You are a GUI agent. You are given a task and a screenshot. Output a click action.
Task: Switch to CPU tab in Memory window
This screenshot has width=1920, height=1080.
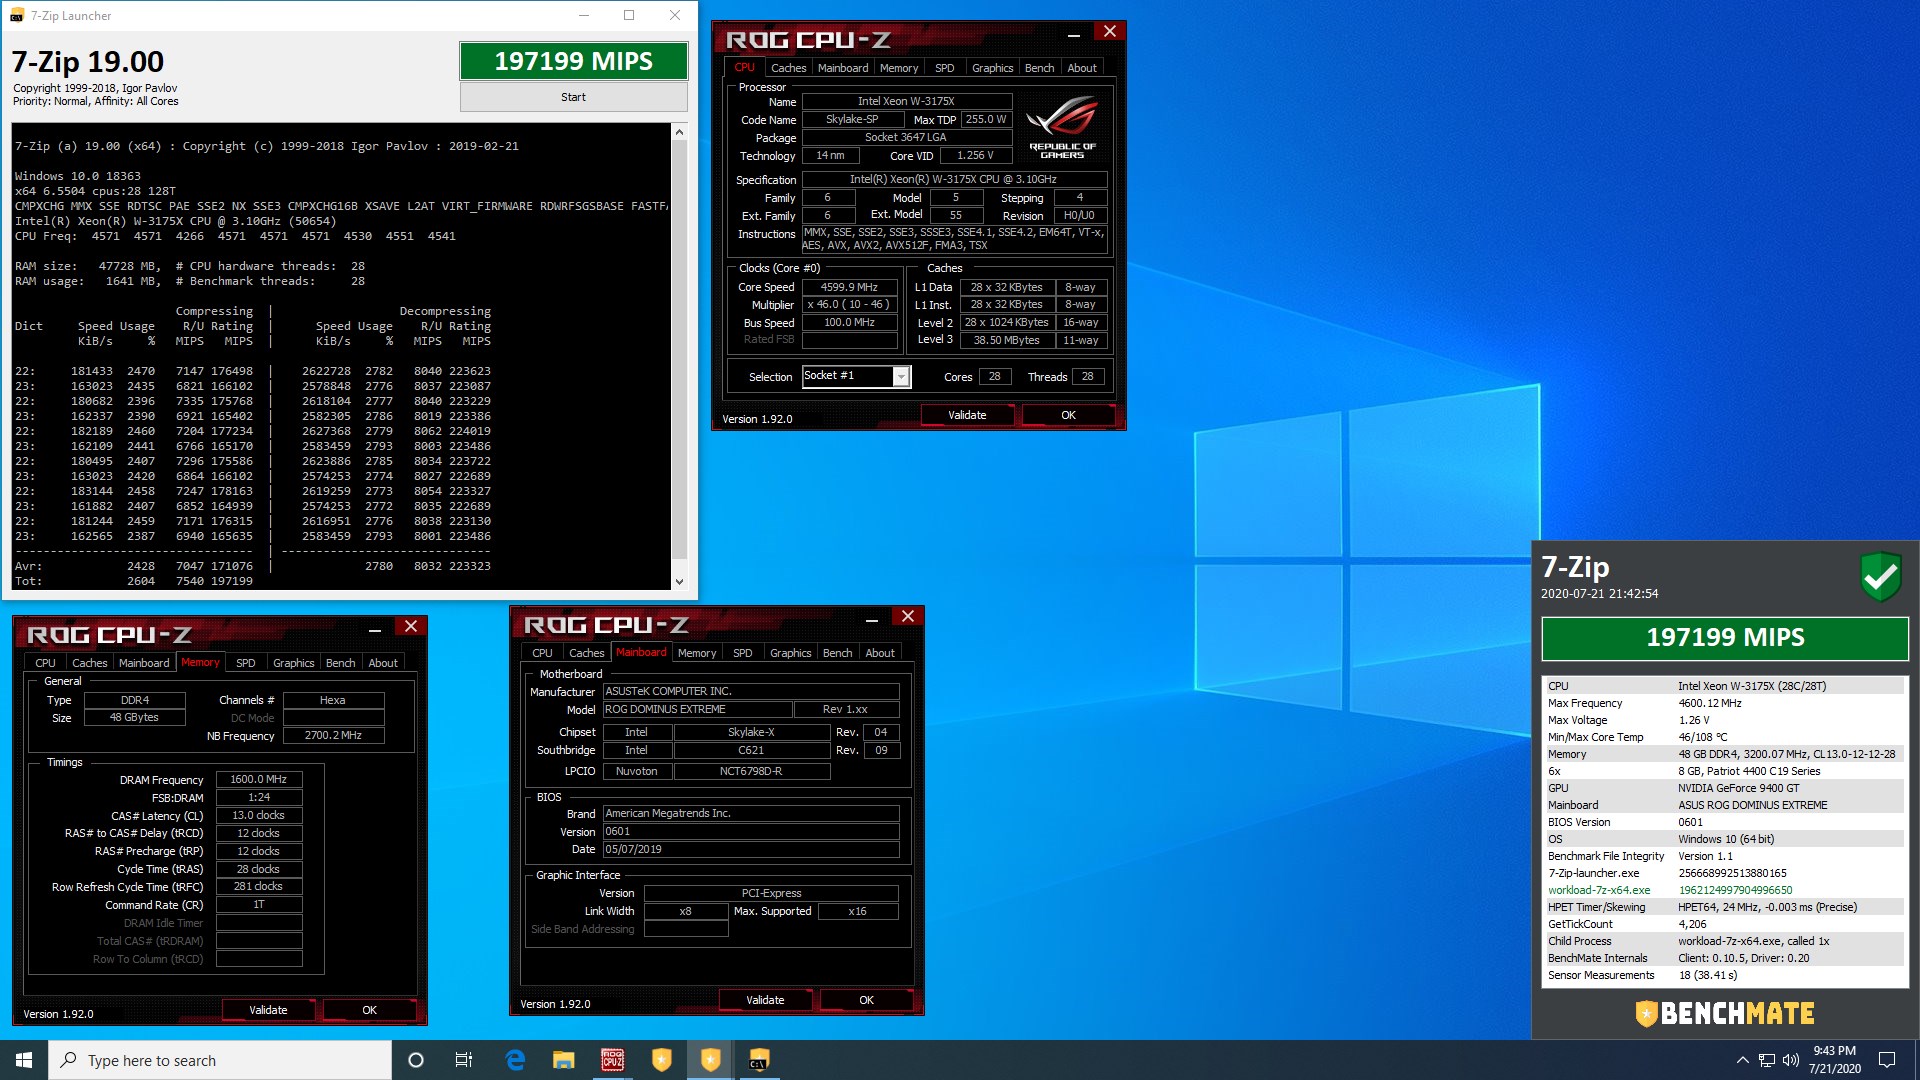click(45, 663)
